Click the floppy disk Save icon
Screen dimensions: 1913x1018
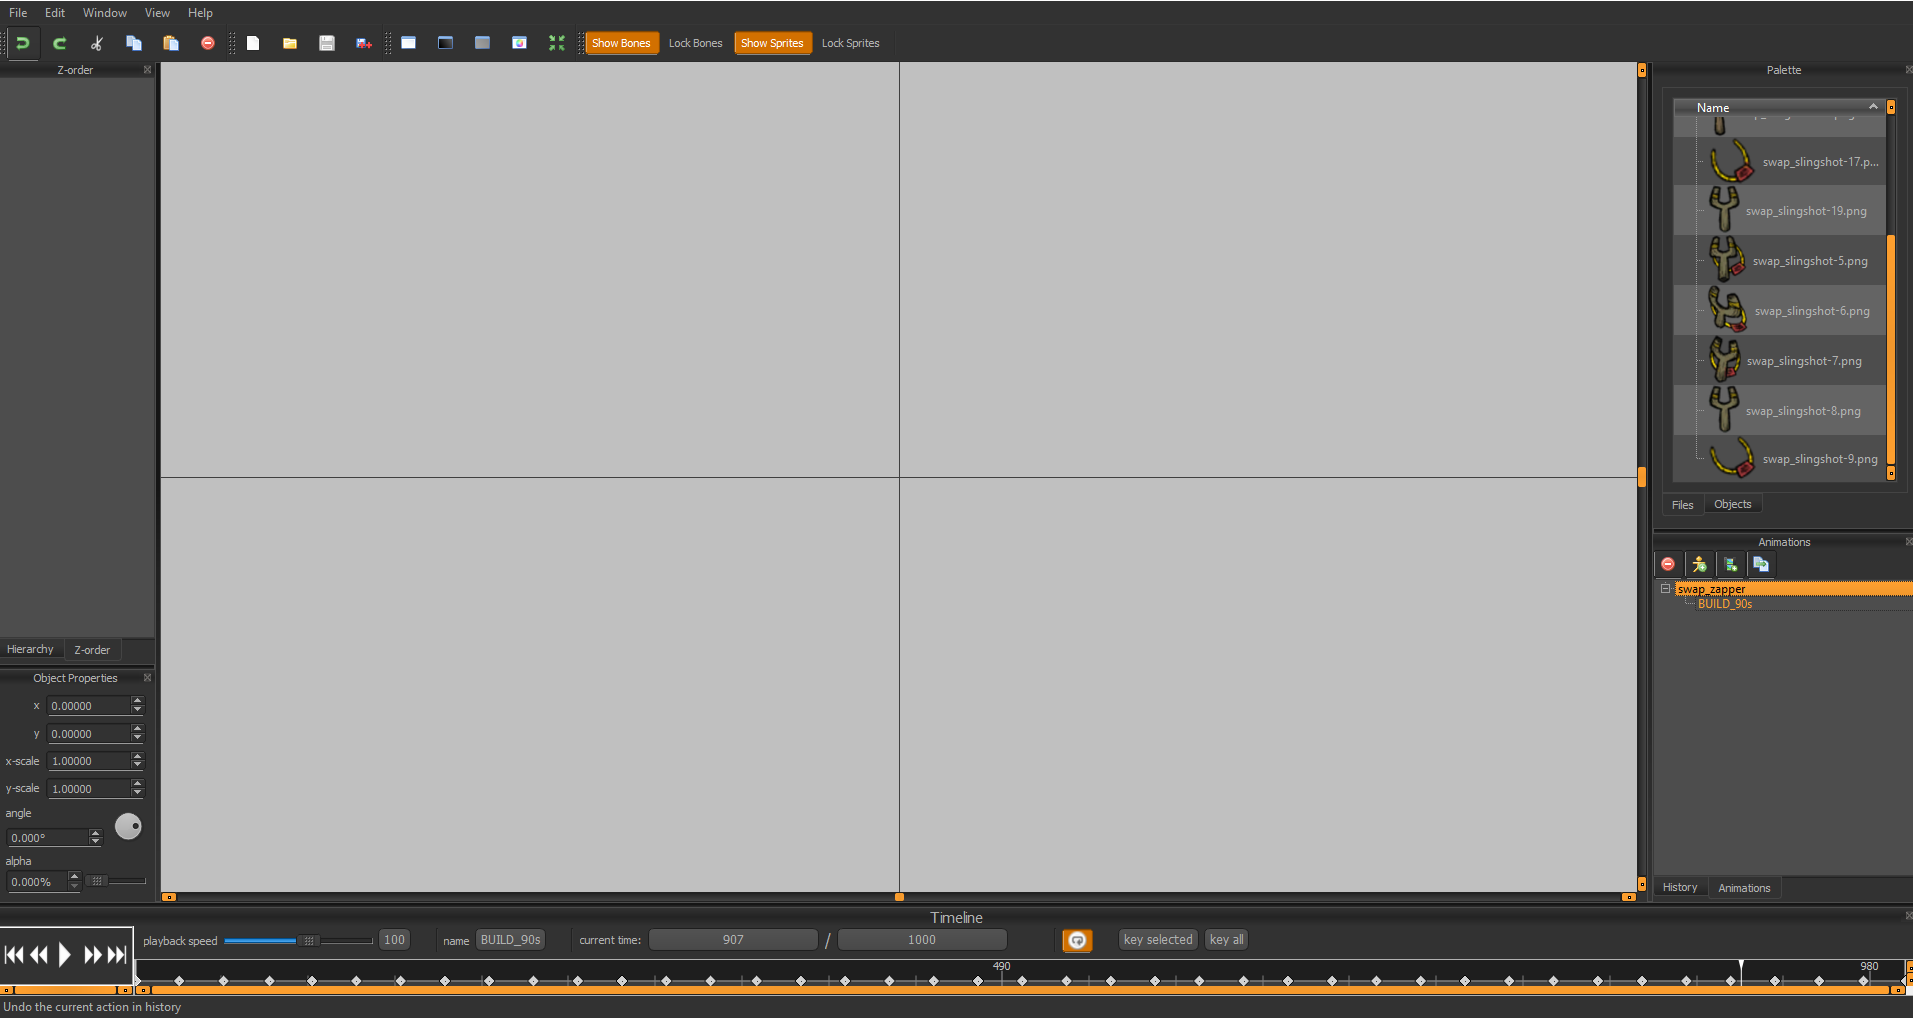(327, 43)
